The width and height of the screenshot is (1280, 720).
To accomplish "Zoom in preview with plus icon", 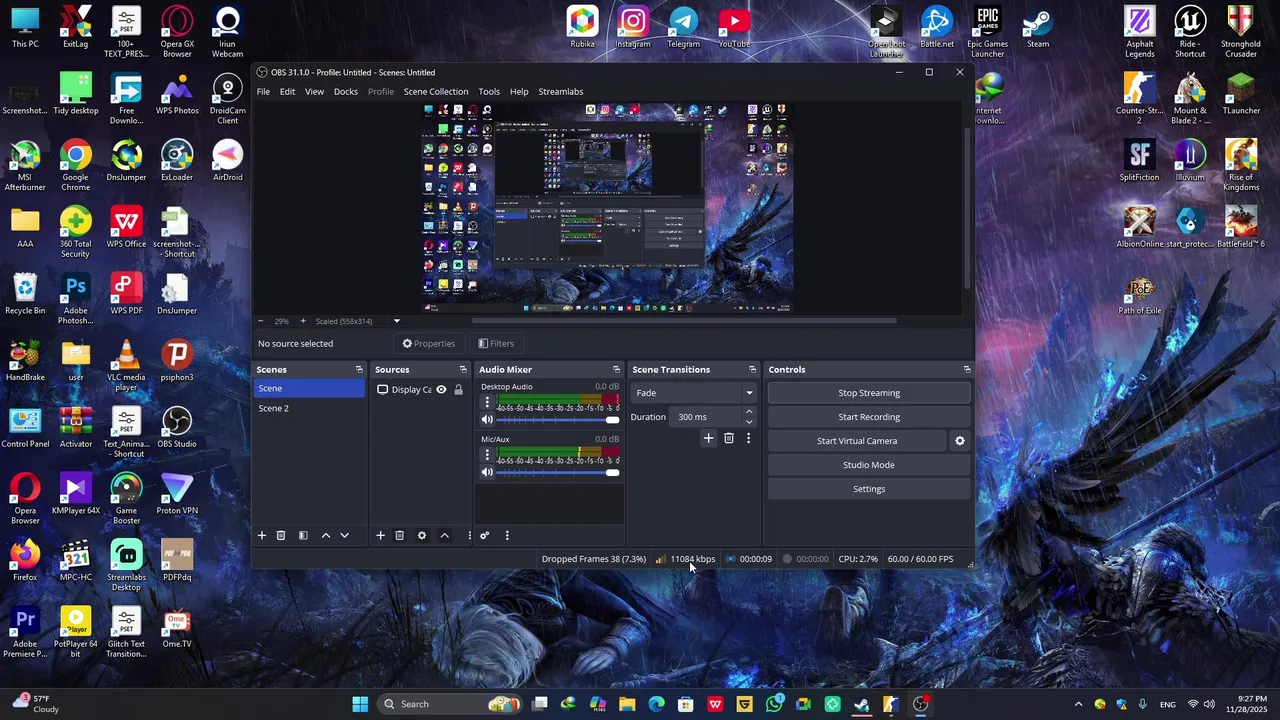I will (x=303, y=321).
